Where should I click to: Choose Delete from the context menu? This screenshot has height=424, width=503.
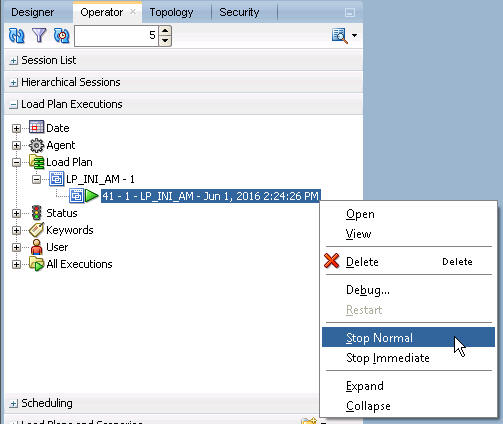(408, 262)
